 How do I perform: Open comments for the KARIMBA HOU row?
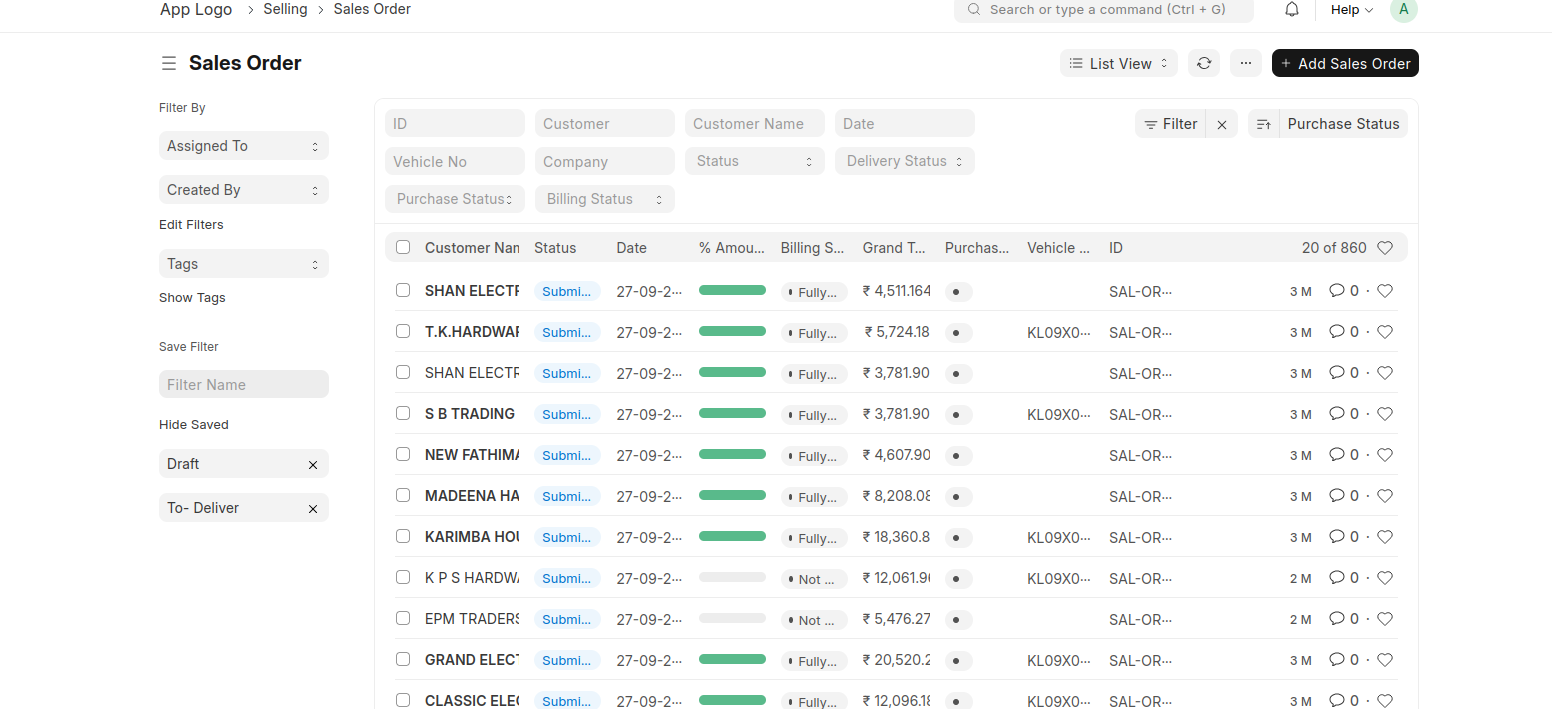(1343, 537)
